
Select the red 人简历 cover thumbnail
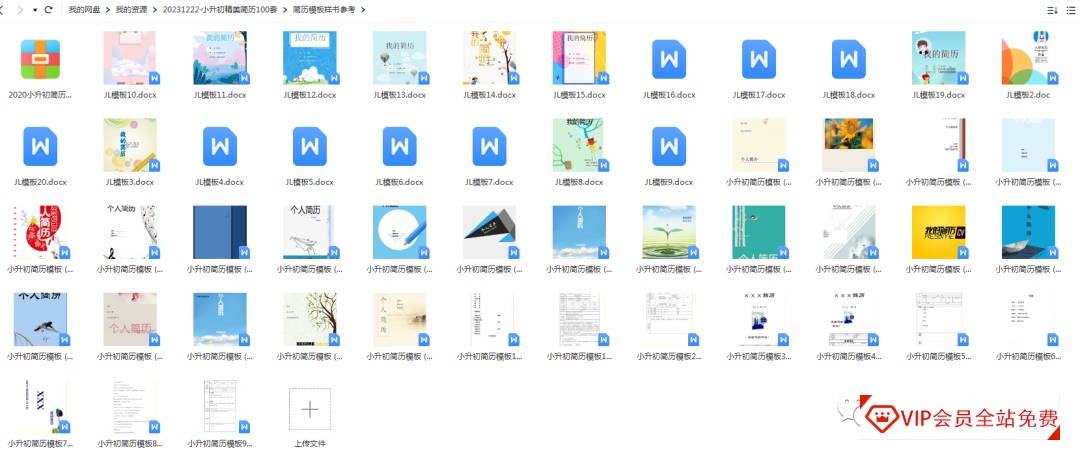tap(40, 233)
